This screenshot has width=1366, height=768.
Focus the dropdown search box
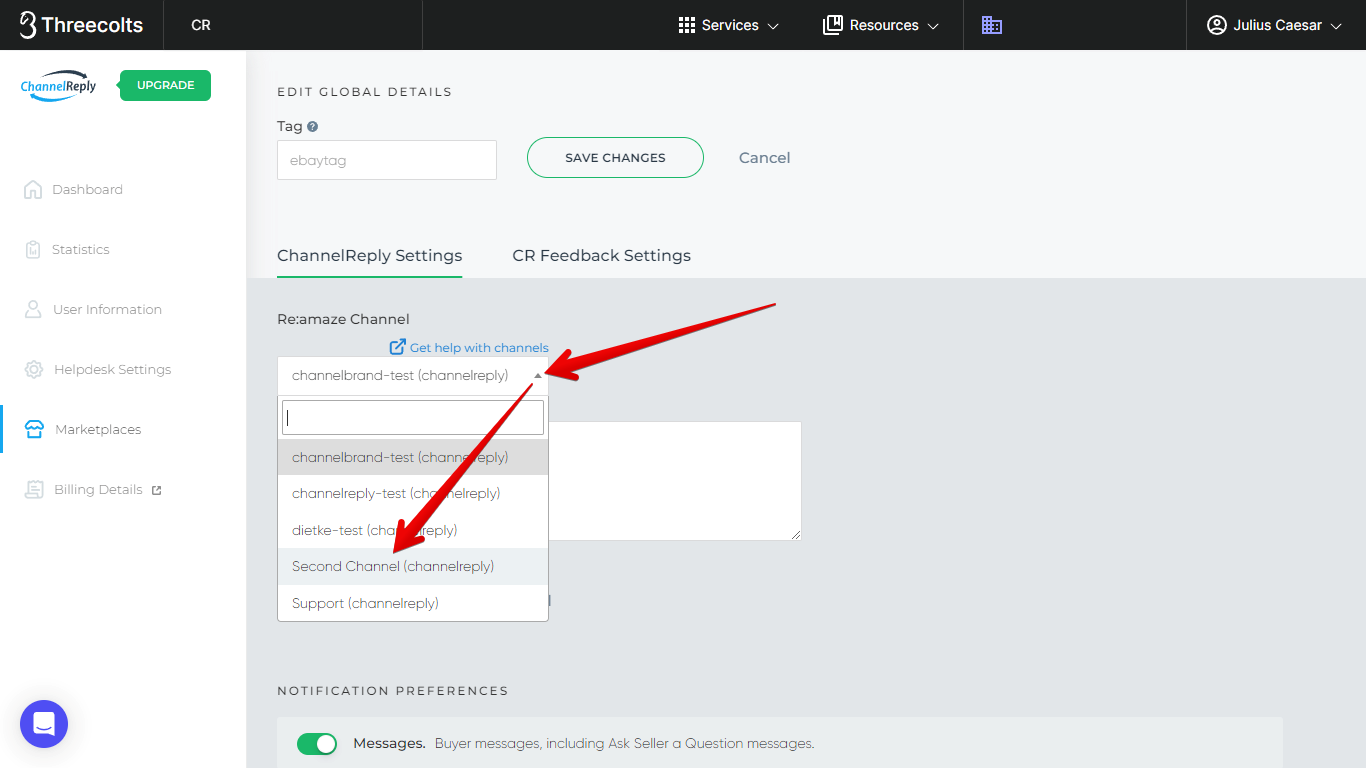[x=413, y=418]
